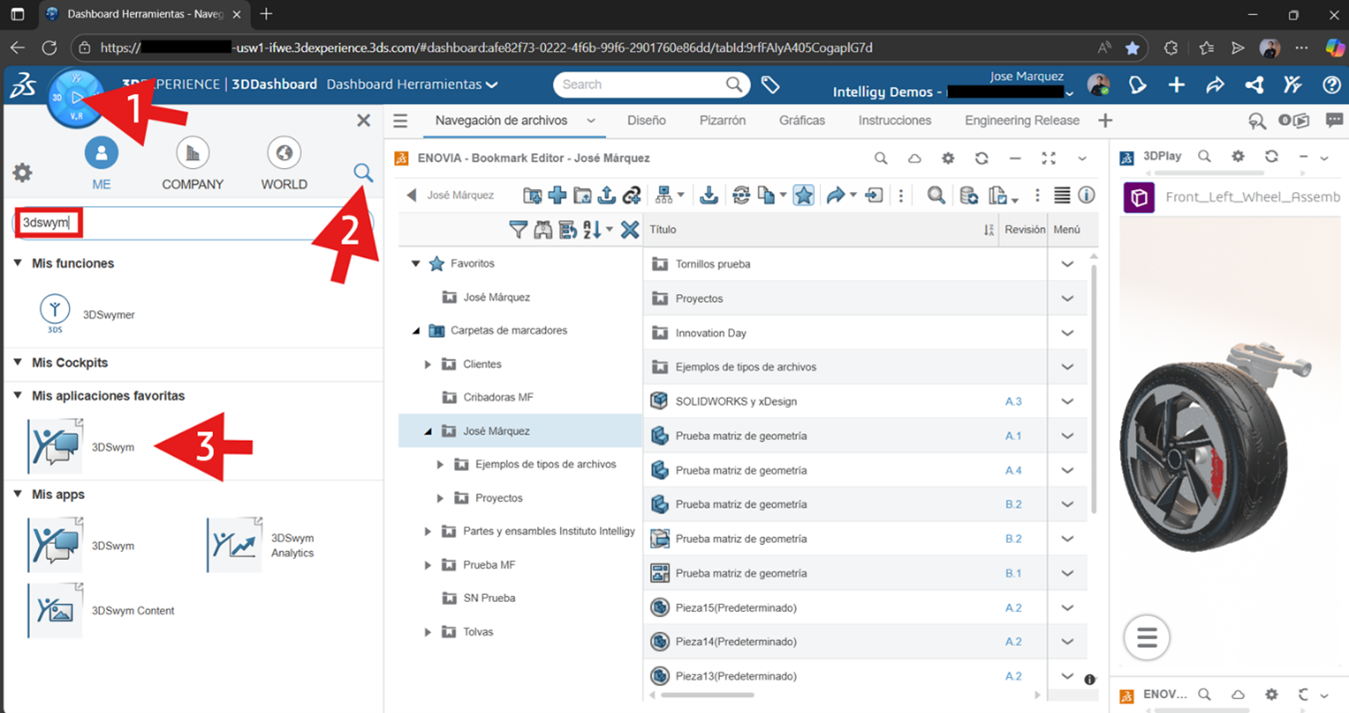Image resolution: width=1349 pixels, height=713 pixels.
Task: Collapse the Mis aplicaciones favoritas section
Action: 18,396
